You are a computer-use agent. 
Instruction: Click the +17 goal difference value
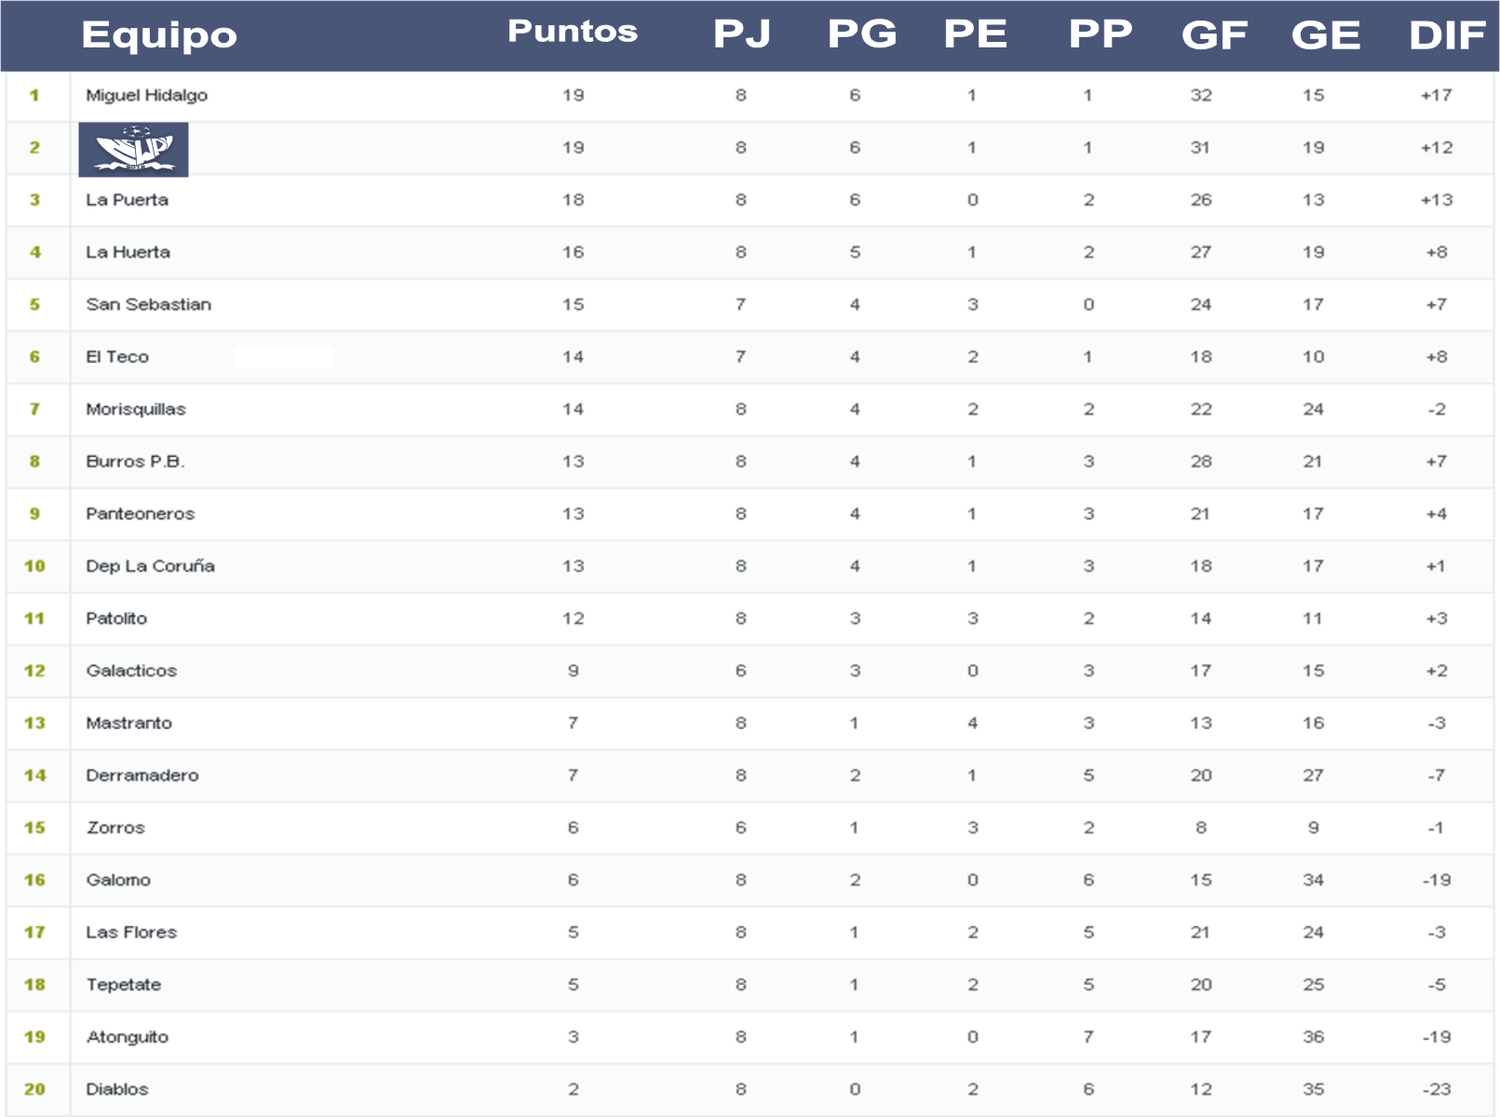click(x=1436, y=95)
